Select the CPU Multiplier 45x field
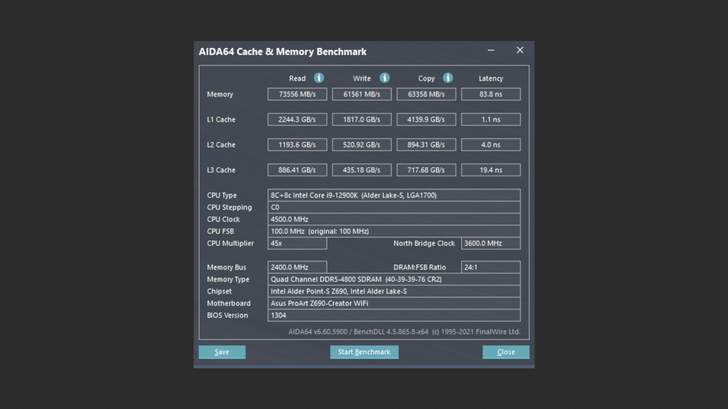The width and height of the screenshot is (728, 409). click(x=297, y=243)
